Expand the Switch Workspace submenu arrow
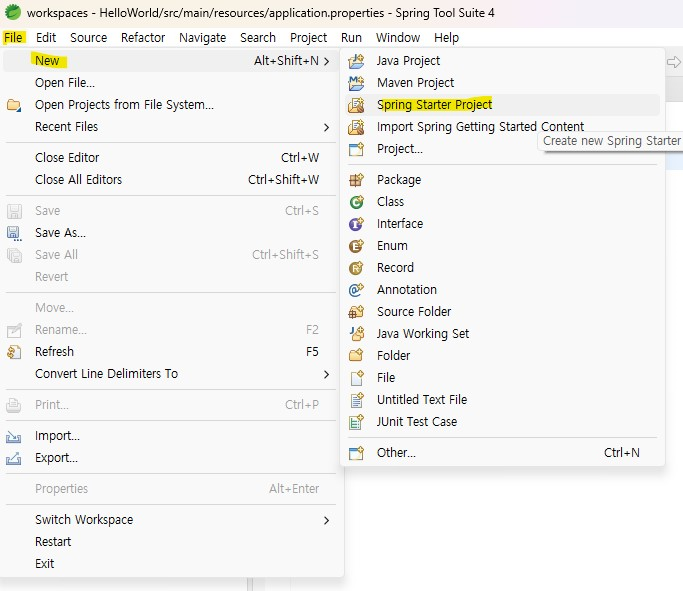Image resolution: width=683 pixels, height=591 pixels. point(326,520)
